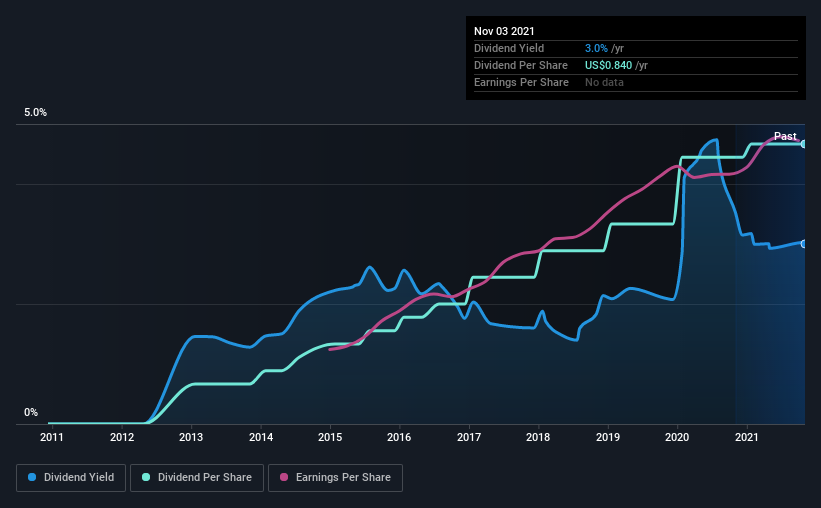Select the blue endpoint marker on Dividend Yield line
This screenshot has width=821, height=508.
(804, 244)
